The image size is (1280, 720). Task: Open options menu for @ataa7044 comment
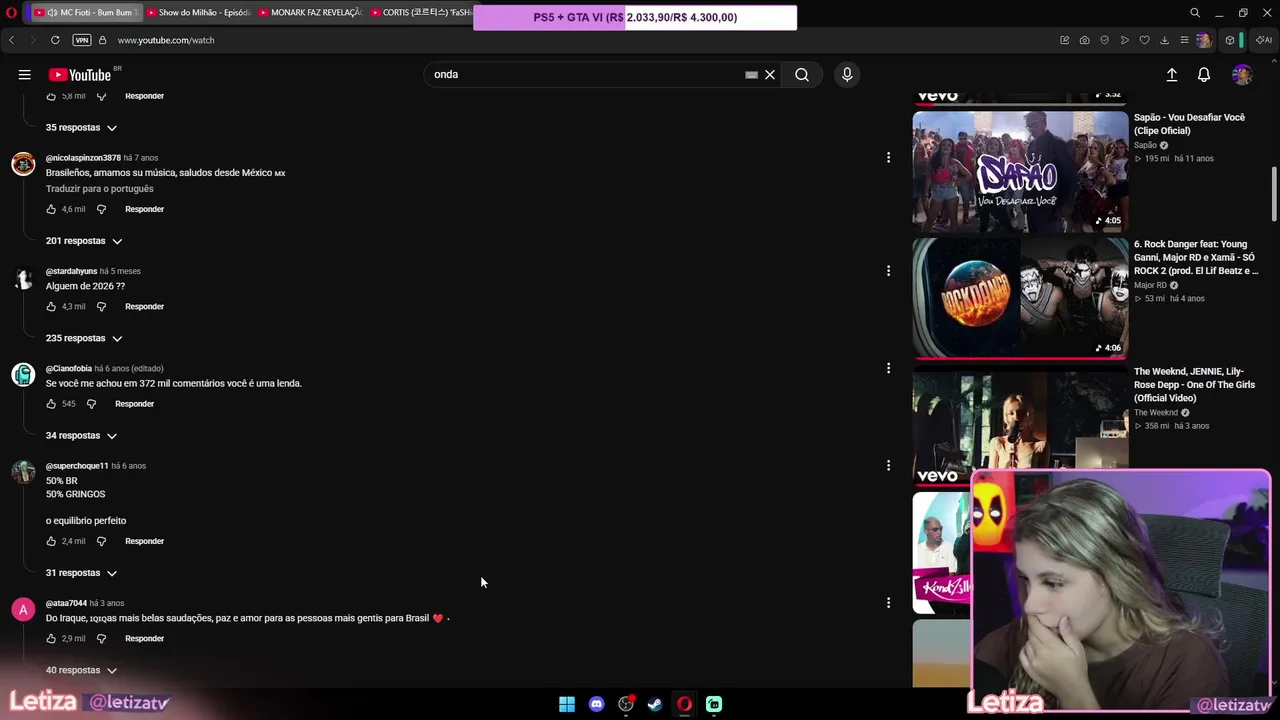(x=888, y=602)
